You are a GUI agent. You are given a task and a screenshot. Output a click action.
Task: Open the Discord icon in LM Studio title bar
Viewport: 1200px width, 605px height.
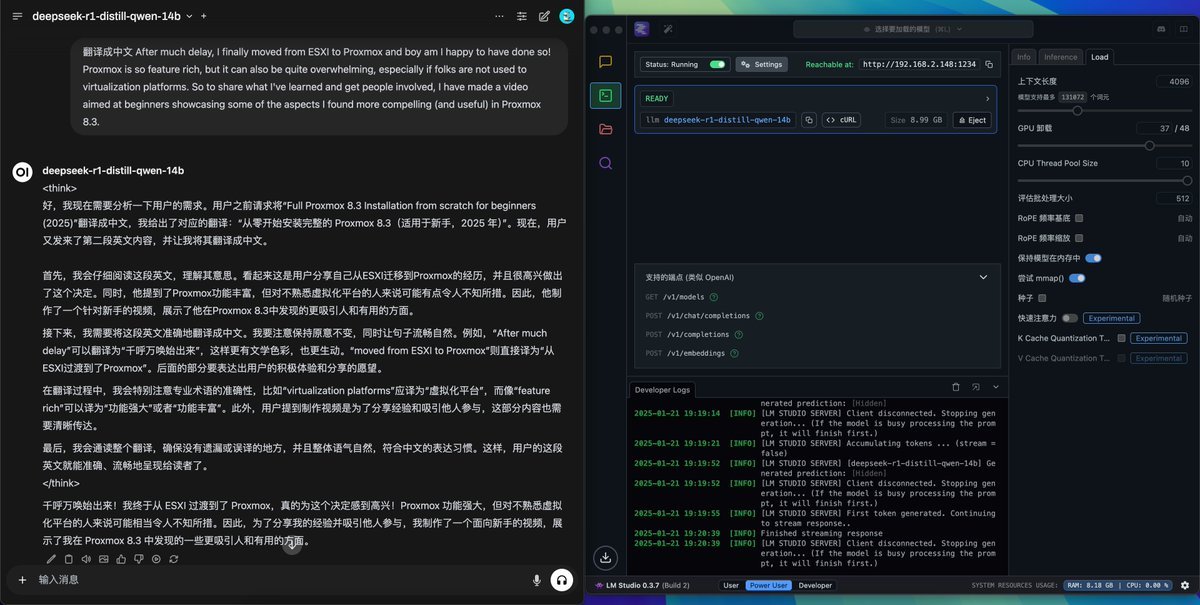pyautogui.click(x=1161, y=30)
